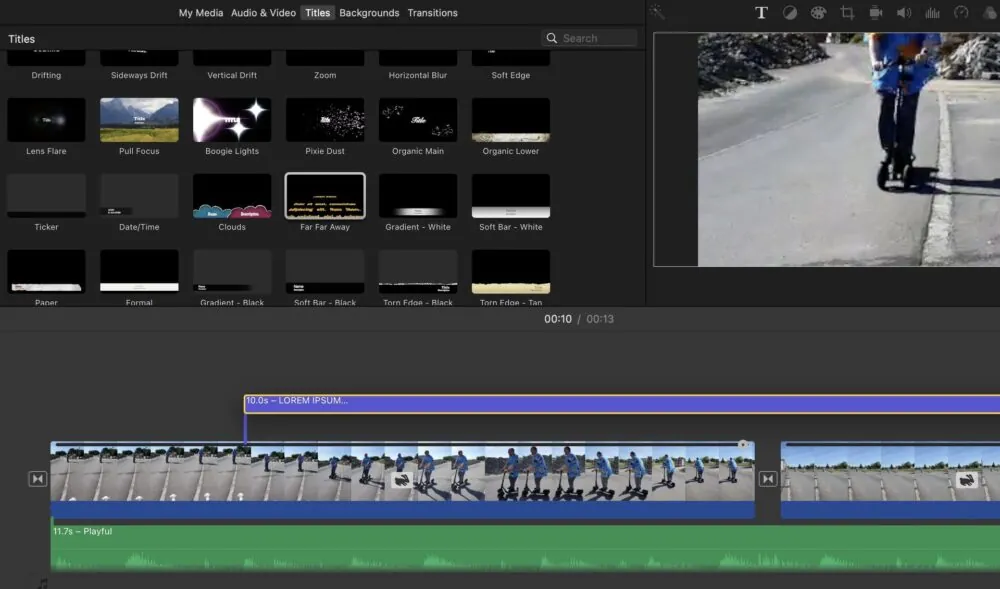The width and height of the screenshot is (1000, 589).
Task: Select the Titles tab
Action: 318,13
